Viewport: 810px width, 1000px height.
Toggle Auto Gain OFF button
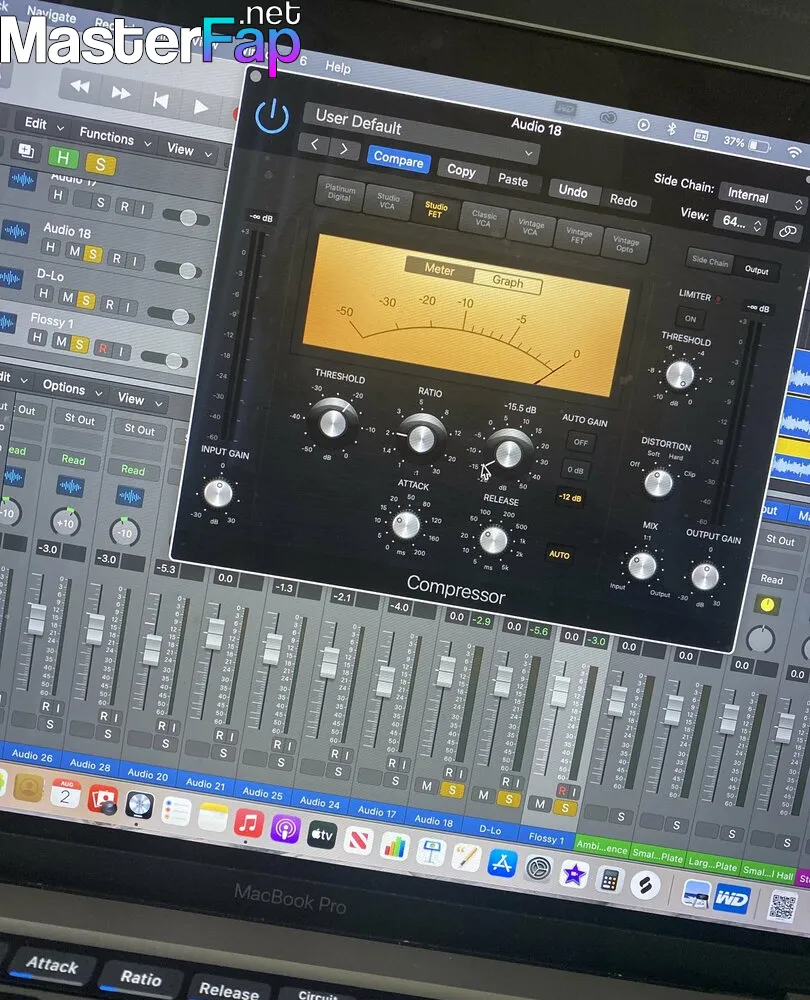[577, 442]
